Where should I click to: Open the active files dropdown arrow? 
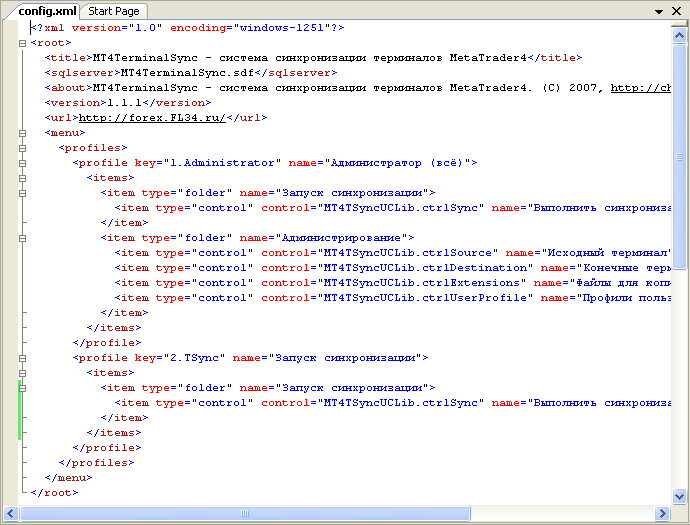tap(659, 11)
